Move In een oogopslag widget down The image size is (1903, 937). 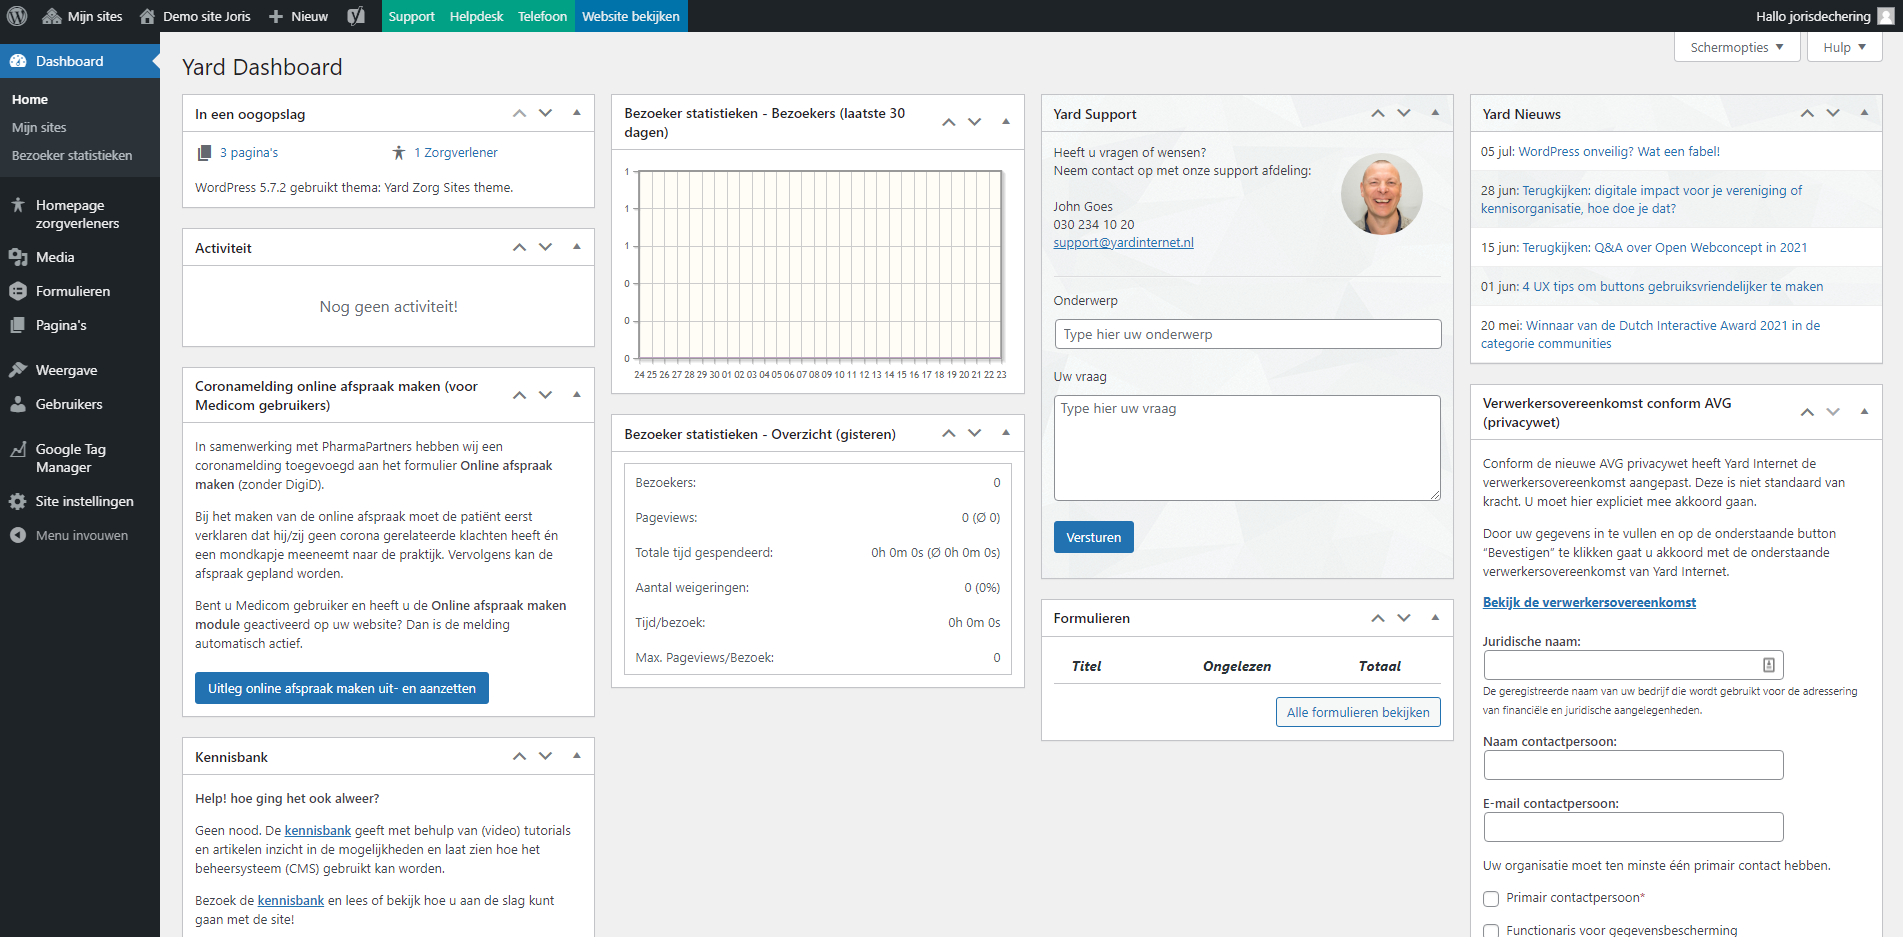point(545,113)
